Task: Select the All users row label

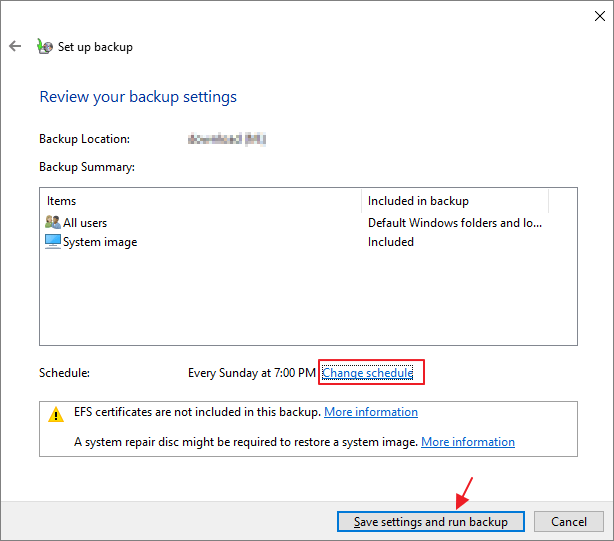Action: coord(85,223)
